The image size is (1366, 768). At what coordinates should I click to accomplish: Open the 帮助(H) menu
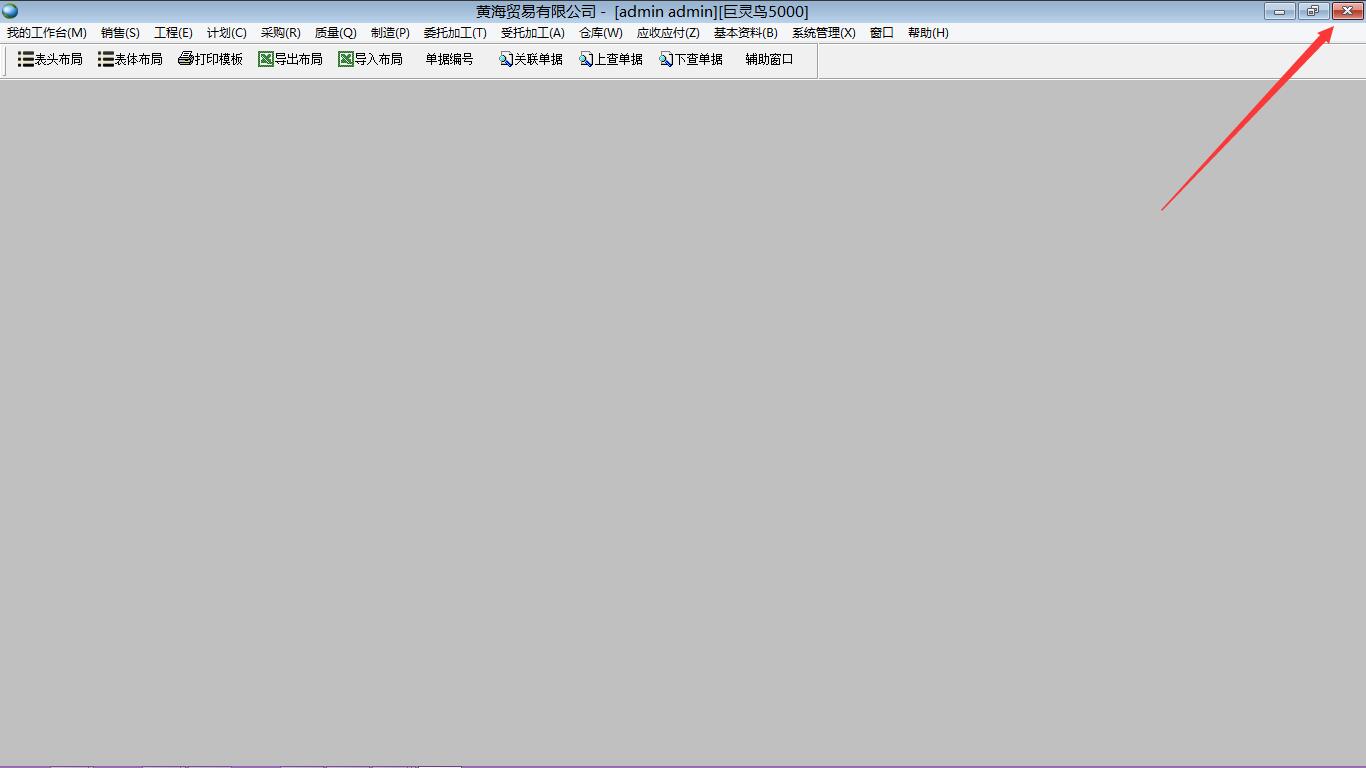click(927, 33)
